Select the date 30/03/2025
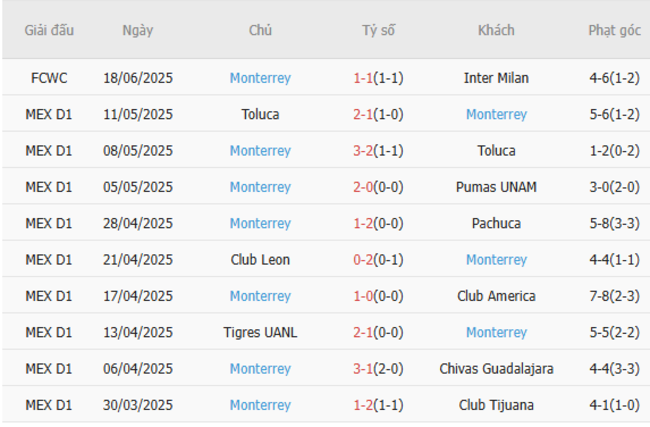The width and height of the screenshot is (650, 427). [x=138, y=405]
